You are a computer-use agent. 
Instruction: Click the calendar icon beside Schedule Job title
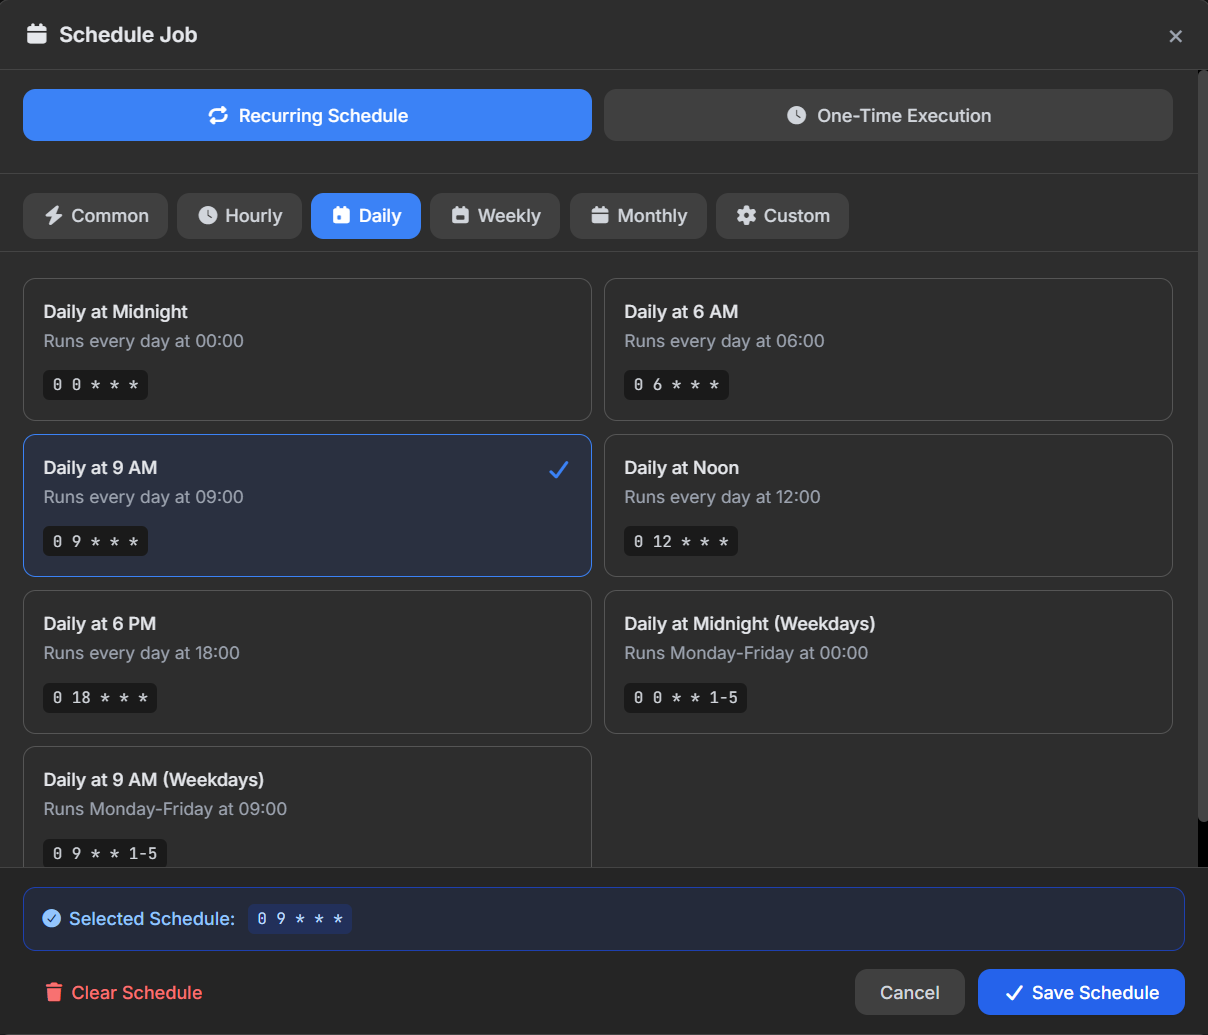coord(37,34)
